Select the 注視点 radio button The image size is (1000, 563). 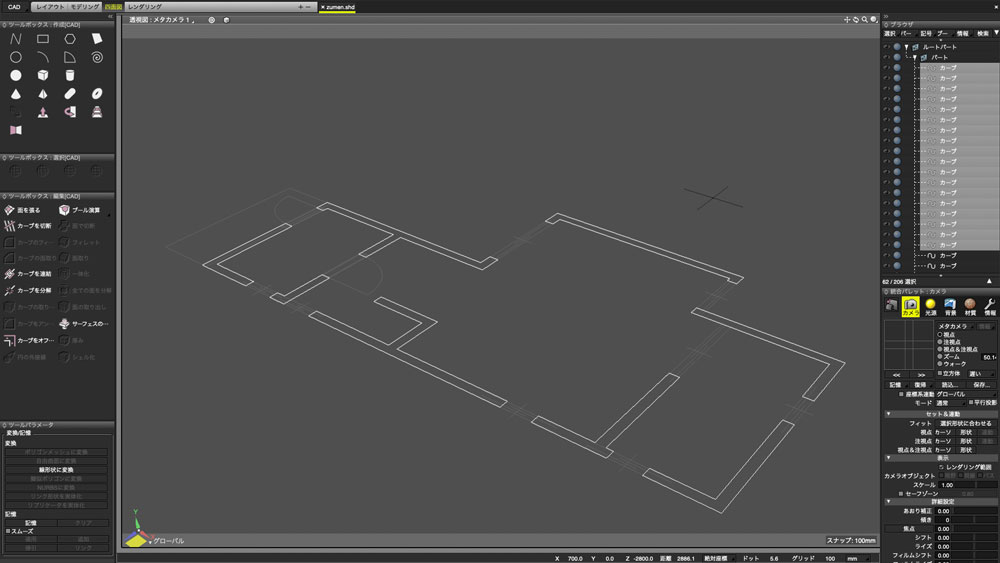coord(939,342)
